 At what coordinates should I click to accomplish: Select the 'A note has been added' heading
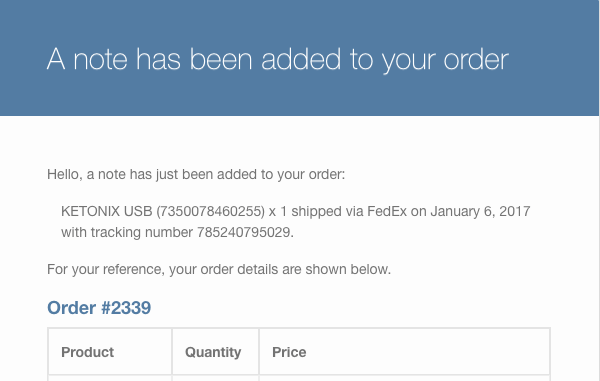278,60
